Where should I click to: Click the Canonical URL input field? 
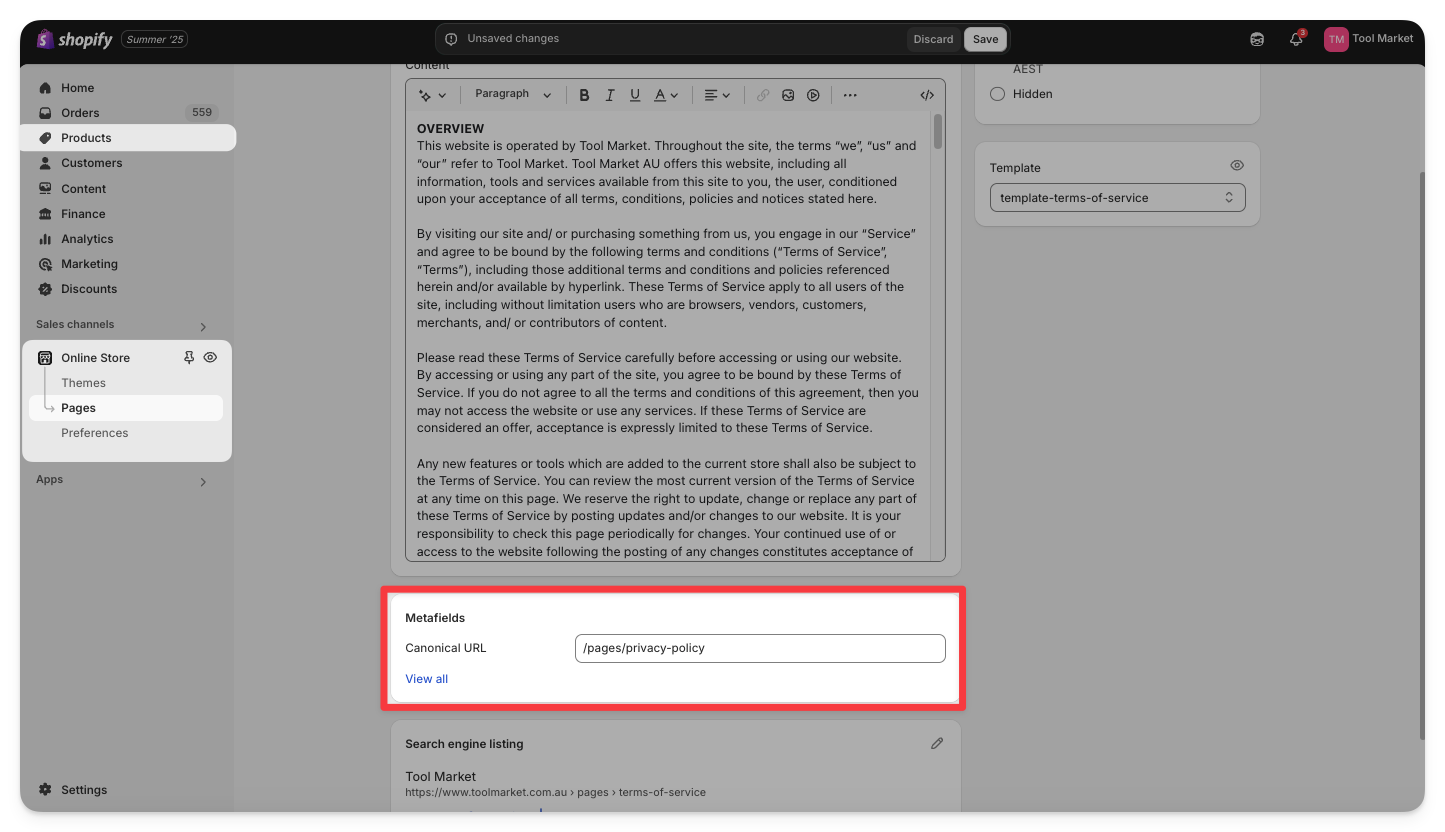point(760,648)
